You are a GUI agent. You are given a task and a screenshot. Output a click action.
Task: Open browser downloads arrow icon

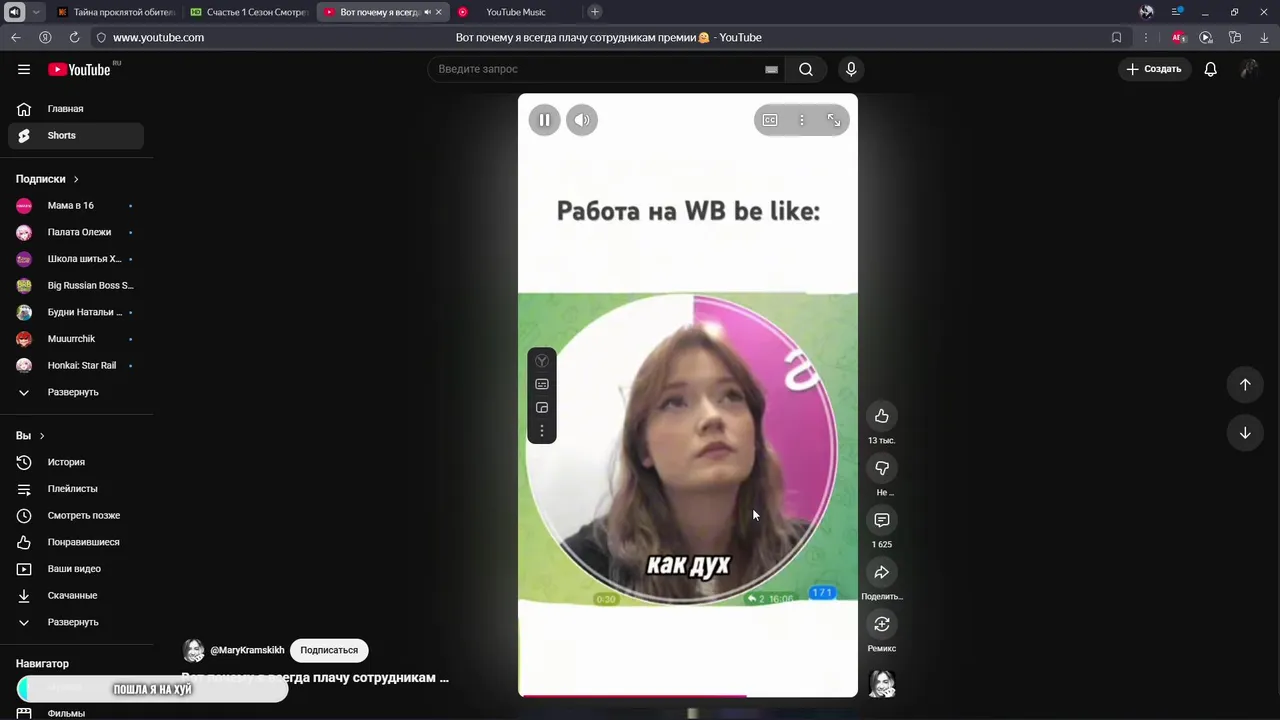(1263, 37)
